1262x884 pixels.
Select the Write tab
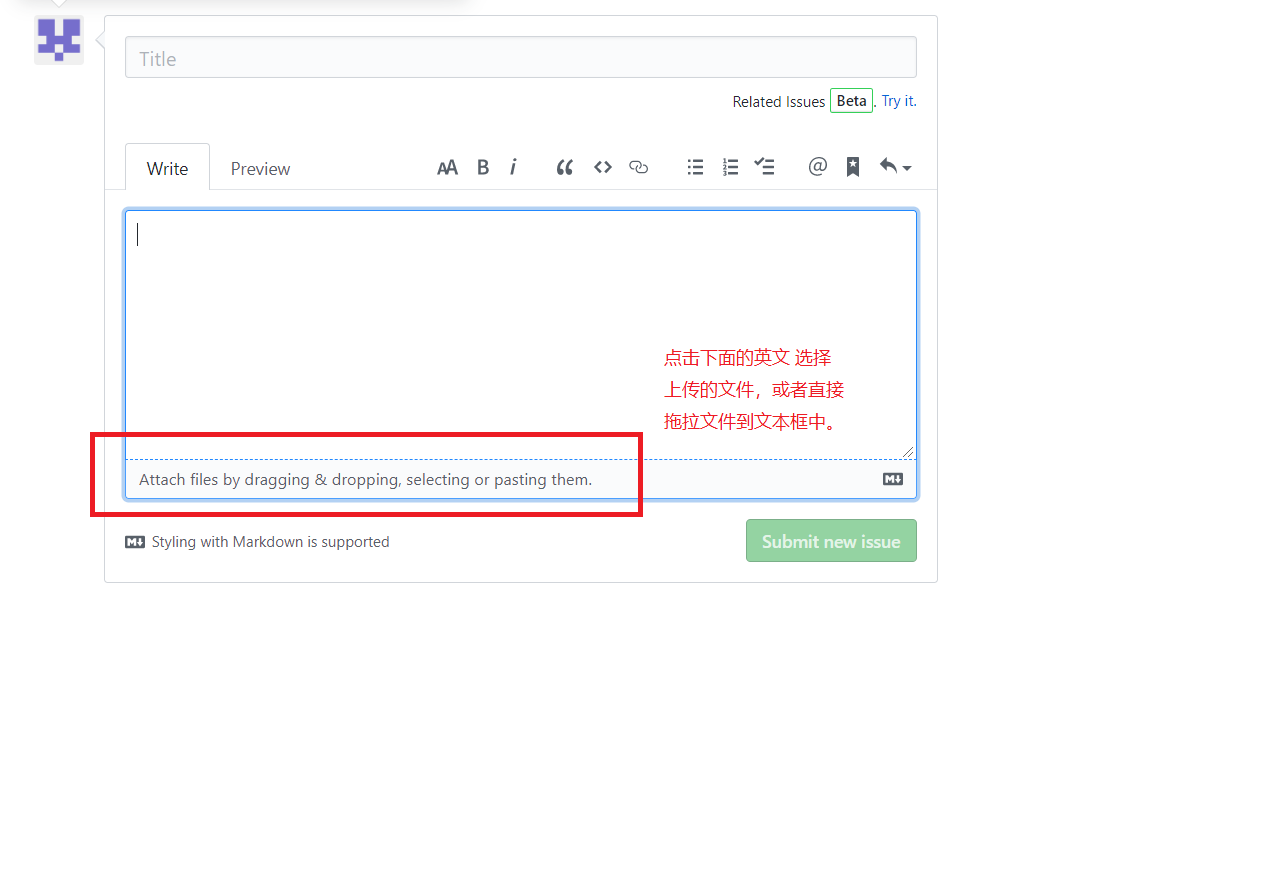click(x=167, y=168)
